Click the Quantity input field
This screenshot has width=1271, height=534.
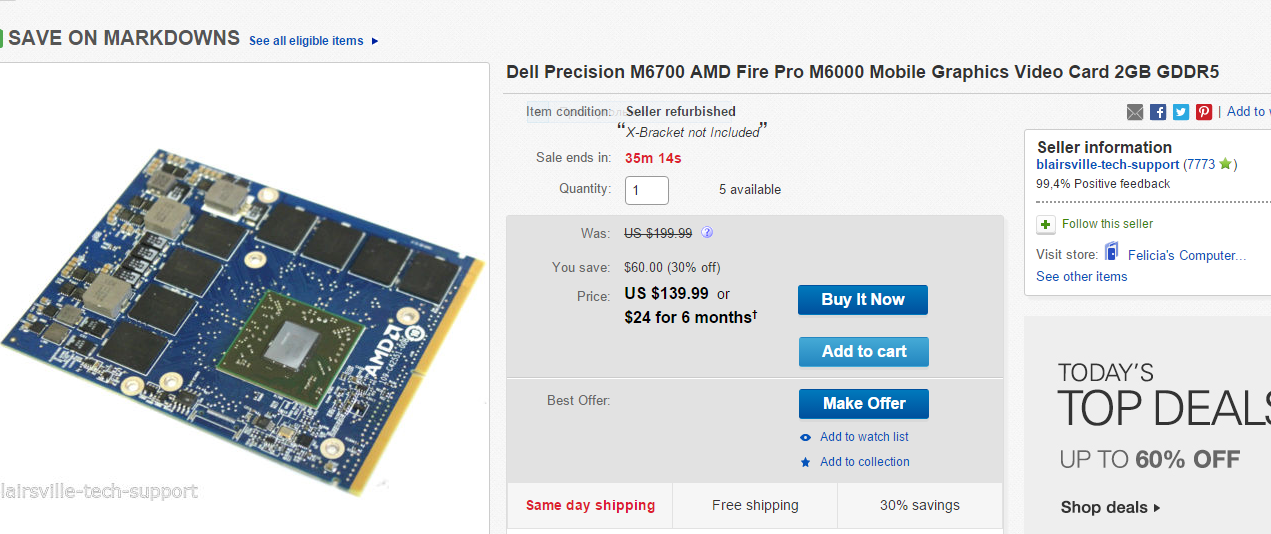click(x=646, y=190)
